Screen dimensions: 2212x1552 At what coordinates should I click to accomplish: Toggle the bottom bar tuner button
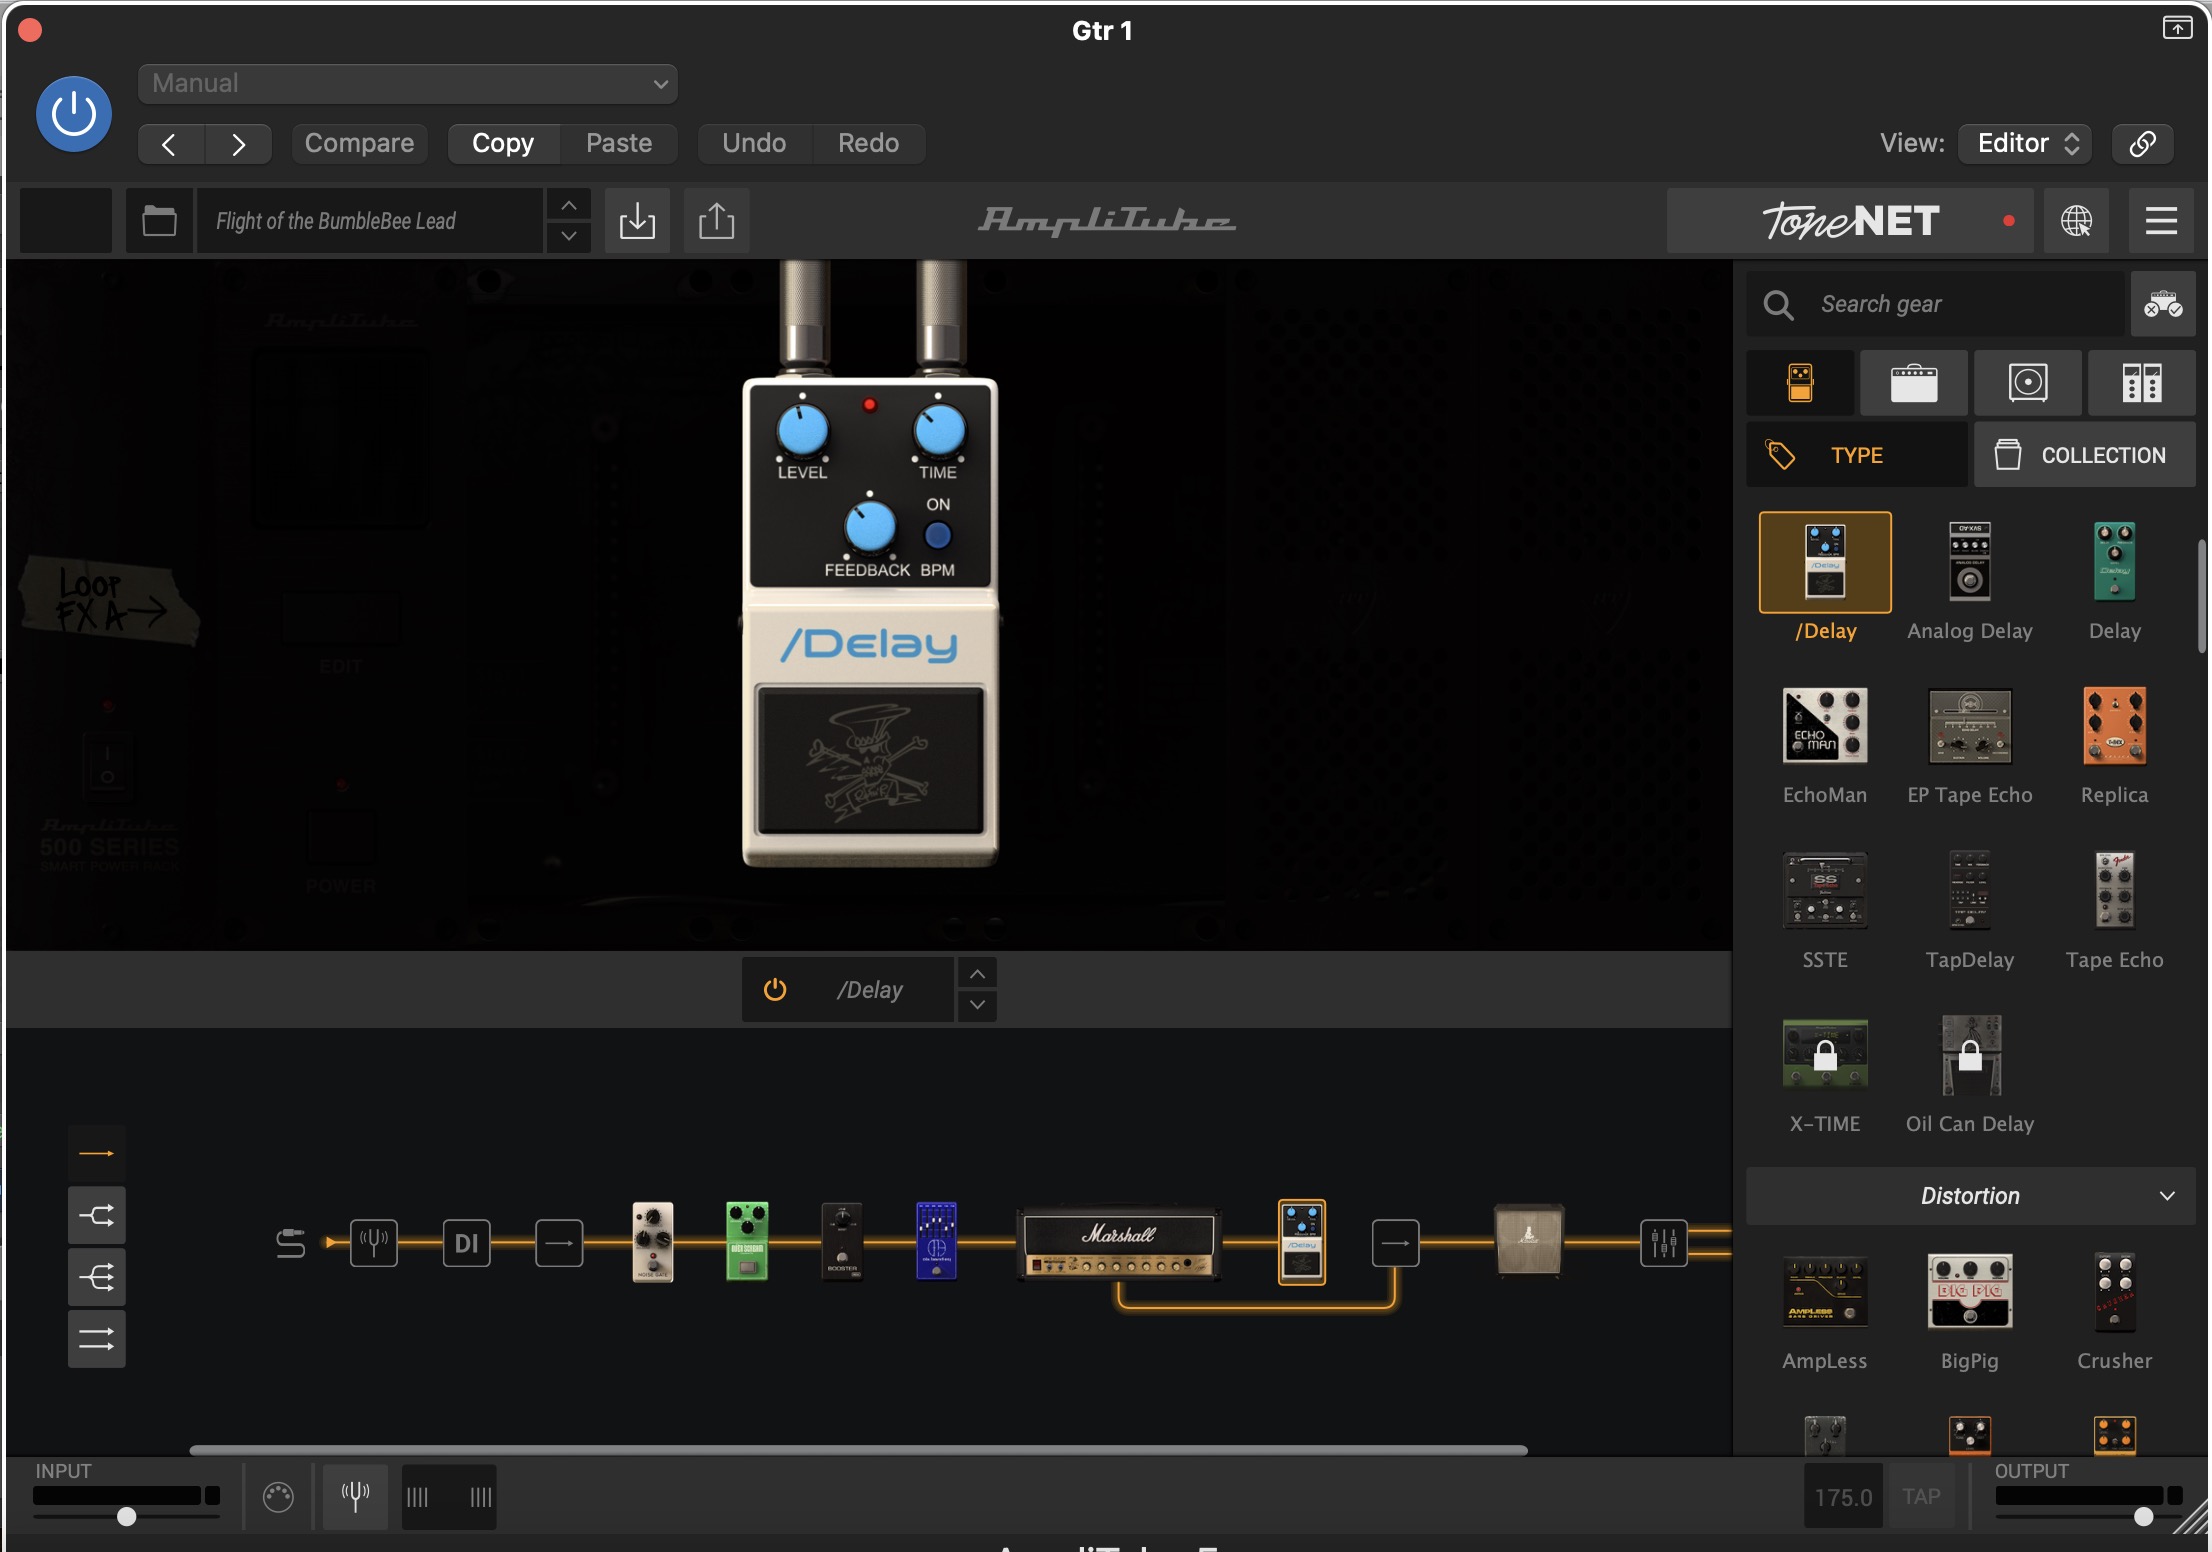pos(355,1496)
